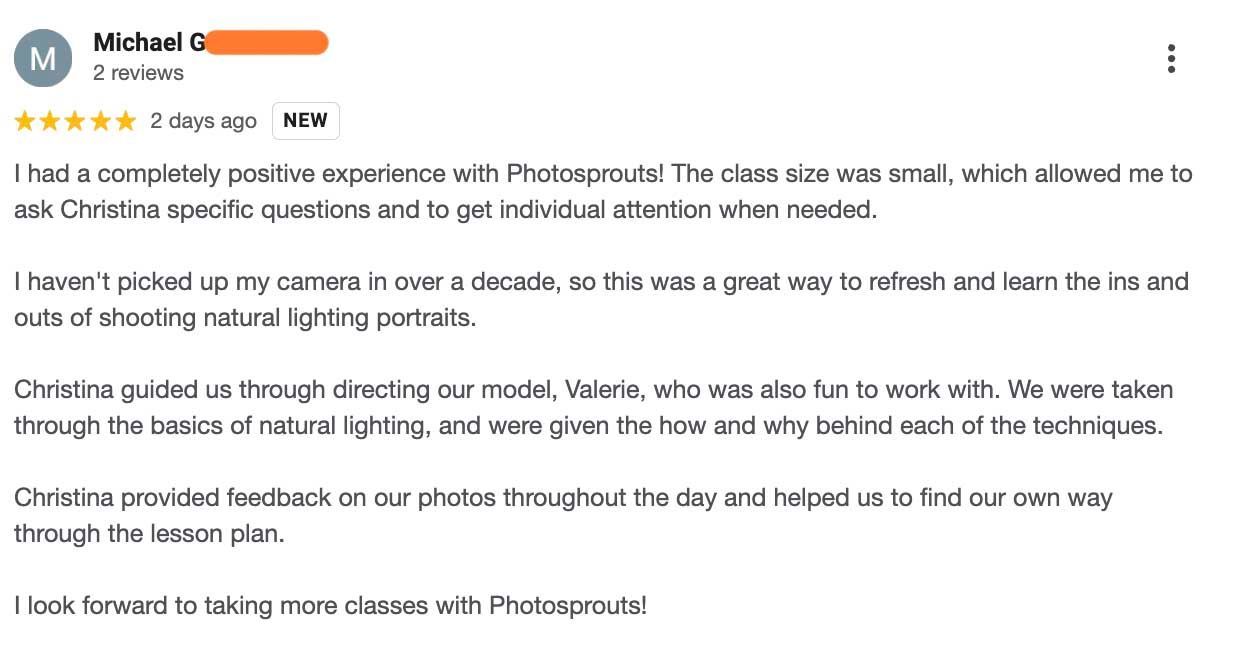
Task: Click the third, middle star of the rating
Action: tap(75, 122)
